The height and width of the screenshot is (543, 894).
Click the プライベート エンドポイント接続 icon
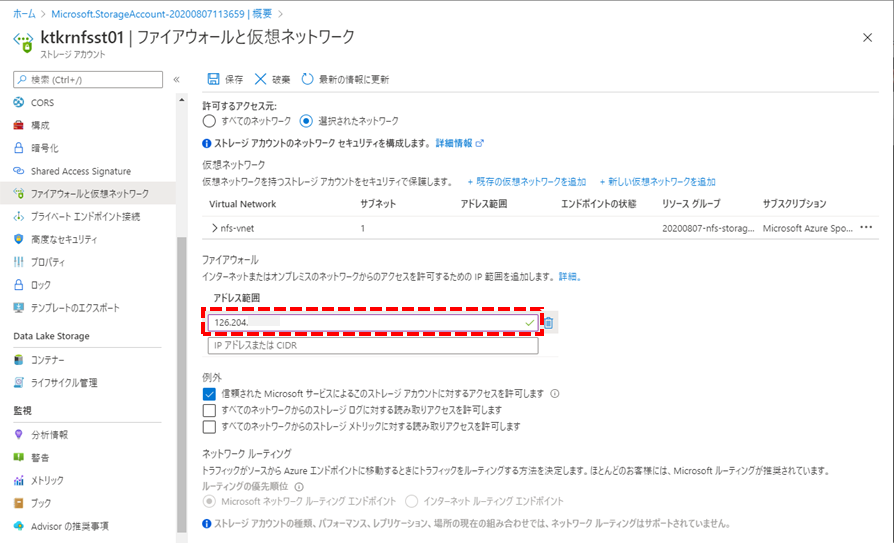pyautogui.click(x=19, y=216)
